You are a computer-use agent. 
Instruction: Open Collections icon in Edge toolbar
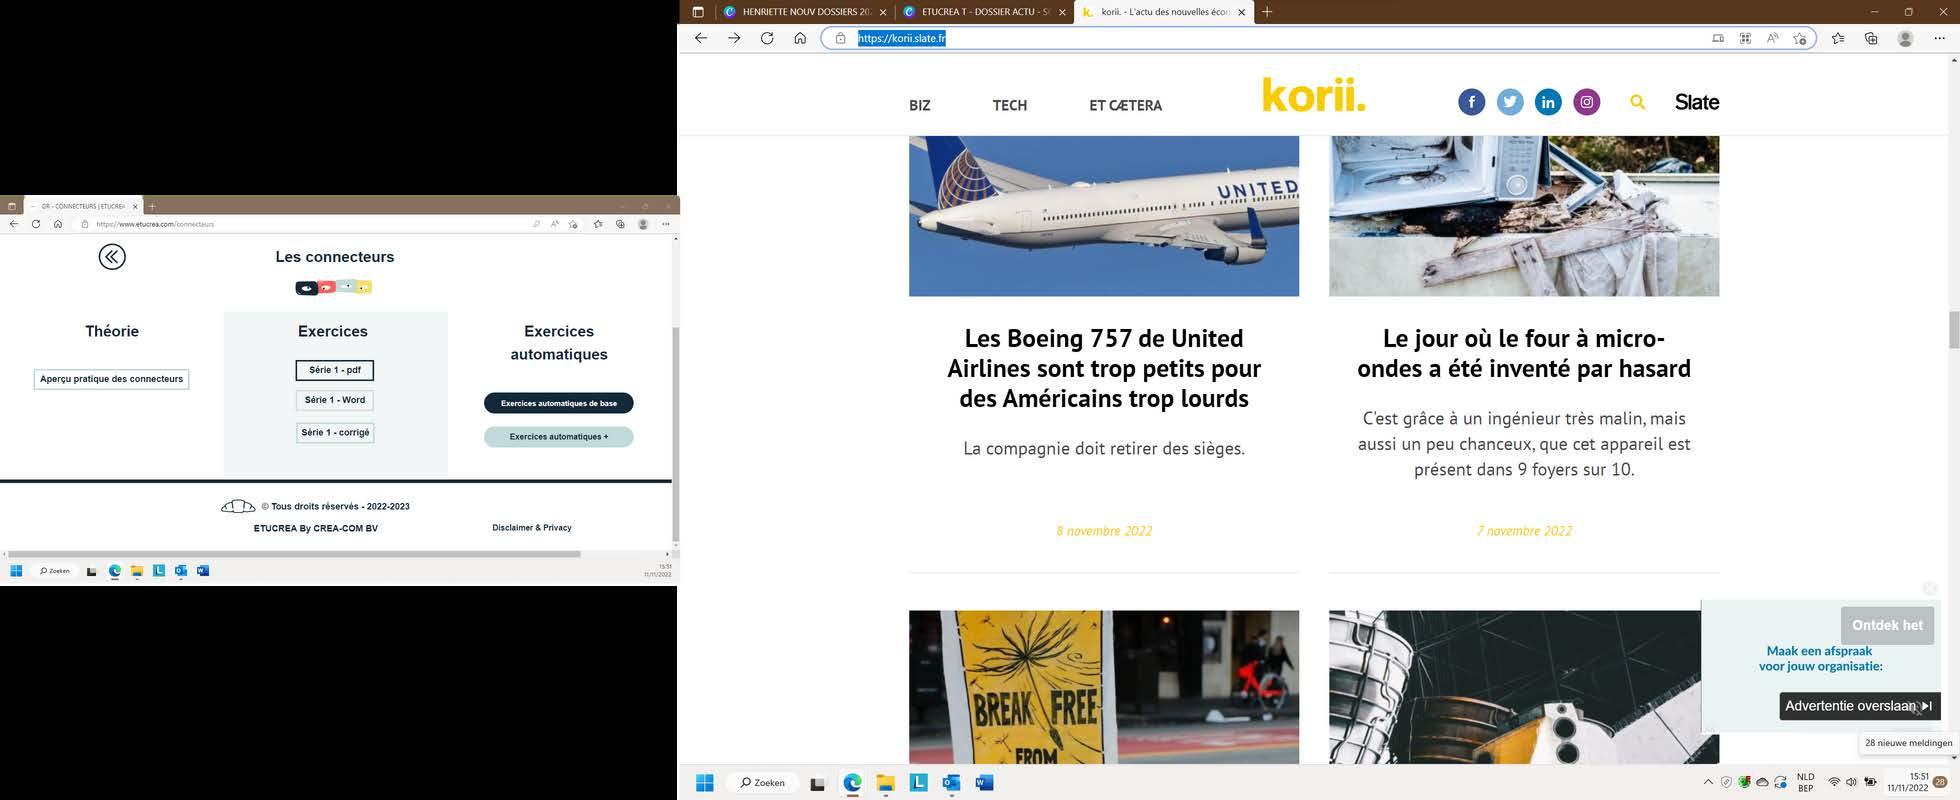coord(1871,38)
